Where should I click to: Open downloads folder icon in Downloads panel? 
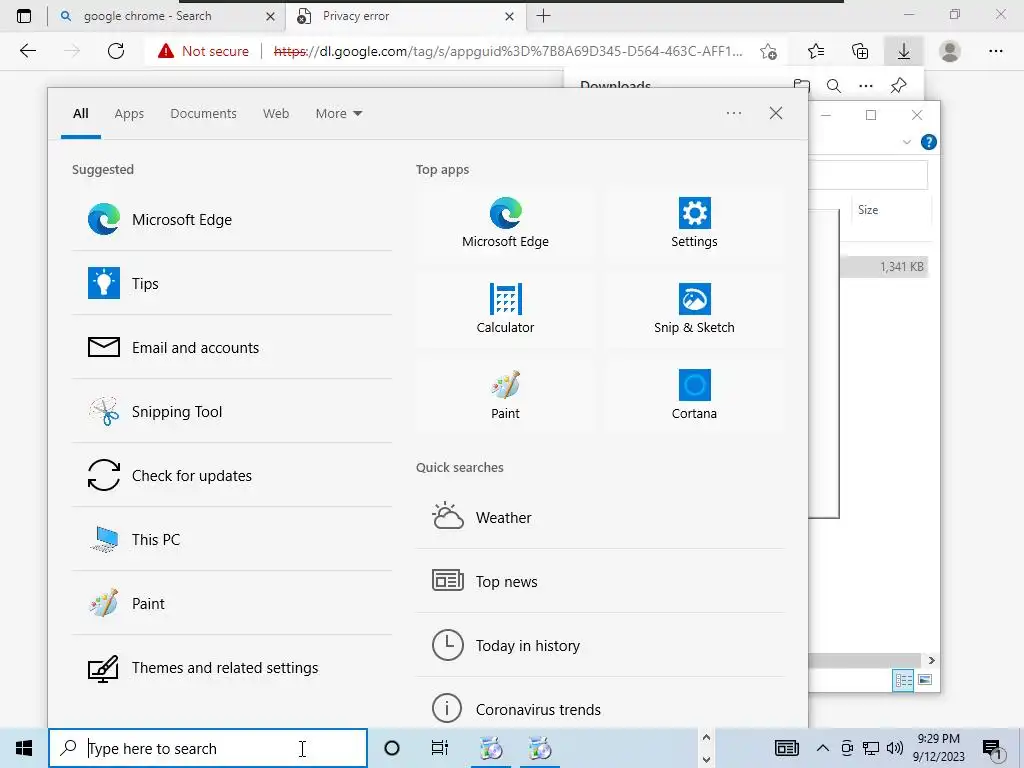(x=801, y=86)
